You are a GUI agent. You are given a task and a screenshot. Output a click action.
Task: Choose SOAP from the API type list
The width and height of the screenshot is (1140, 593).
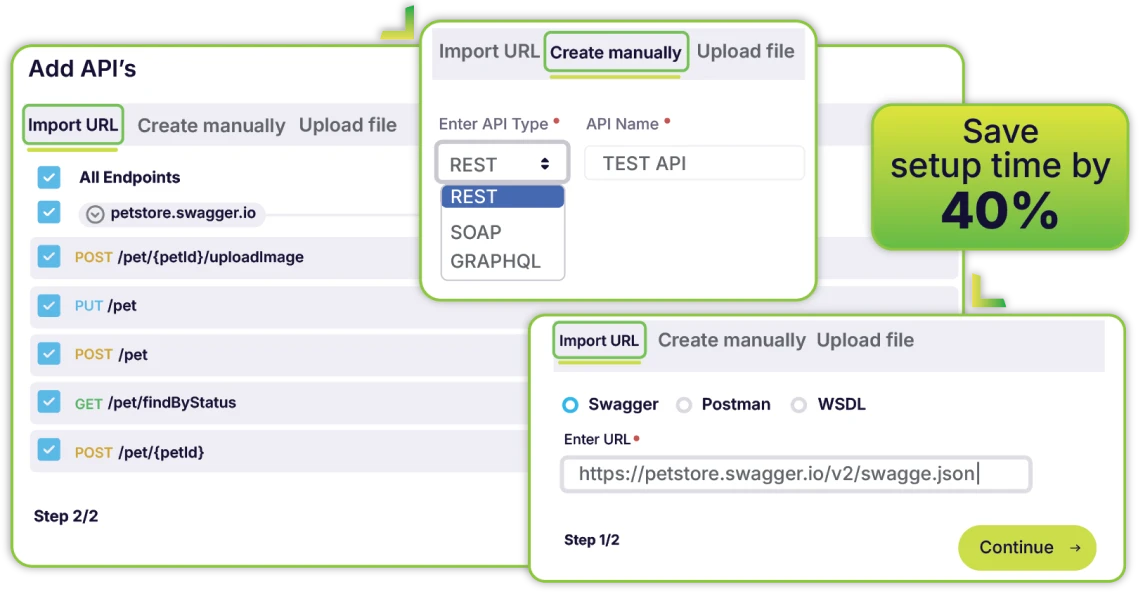(476, 232)
